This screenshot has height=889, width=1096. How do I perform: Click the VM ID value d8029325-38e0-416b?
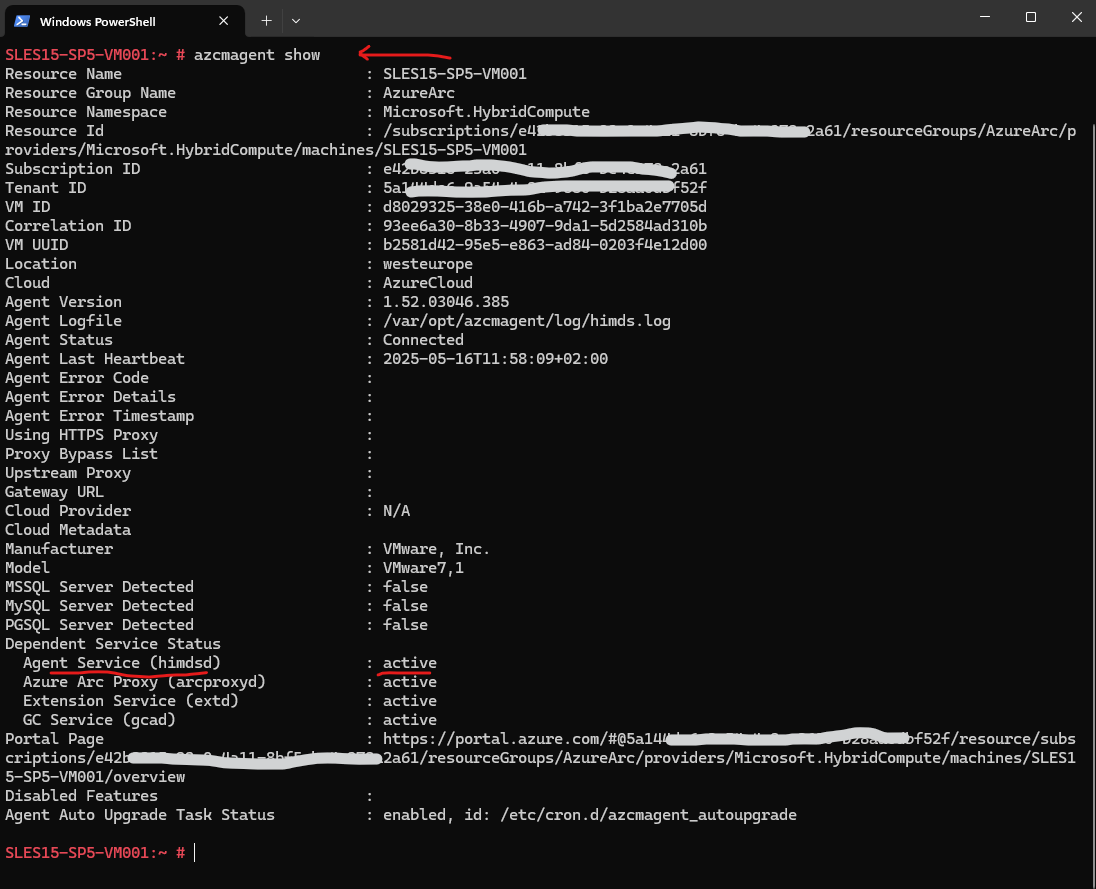point(545,207)
